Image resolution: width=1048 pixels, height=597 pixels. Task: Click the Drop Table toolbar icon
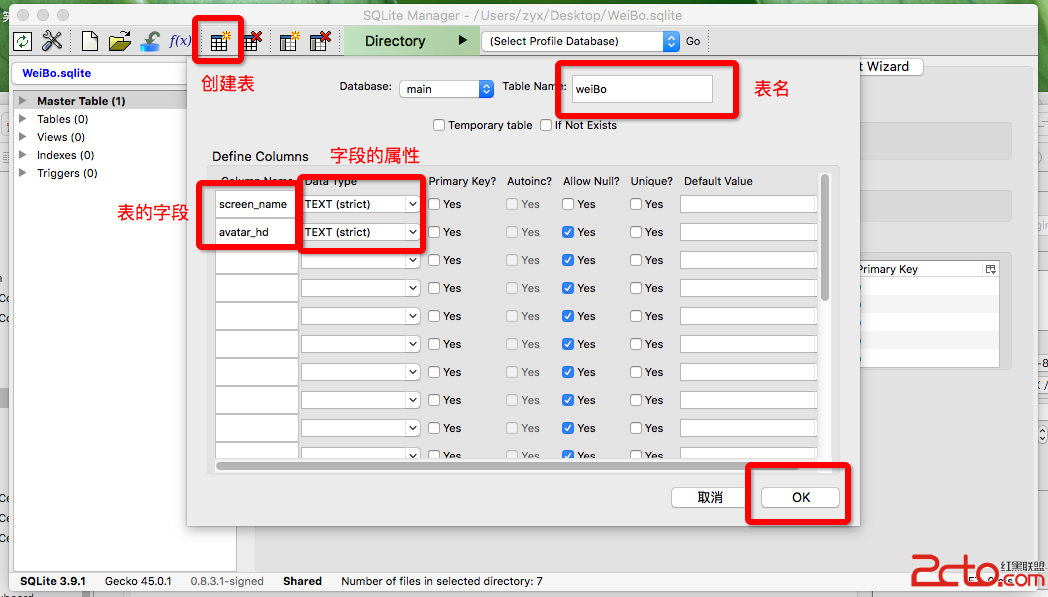coord(251,41)
